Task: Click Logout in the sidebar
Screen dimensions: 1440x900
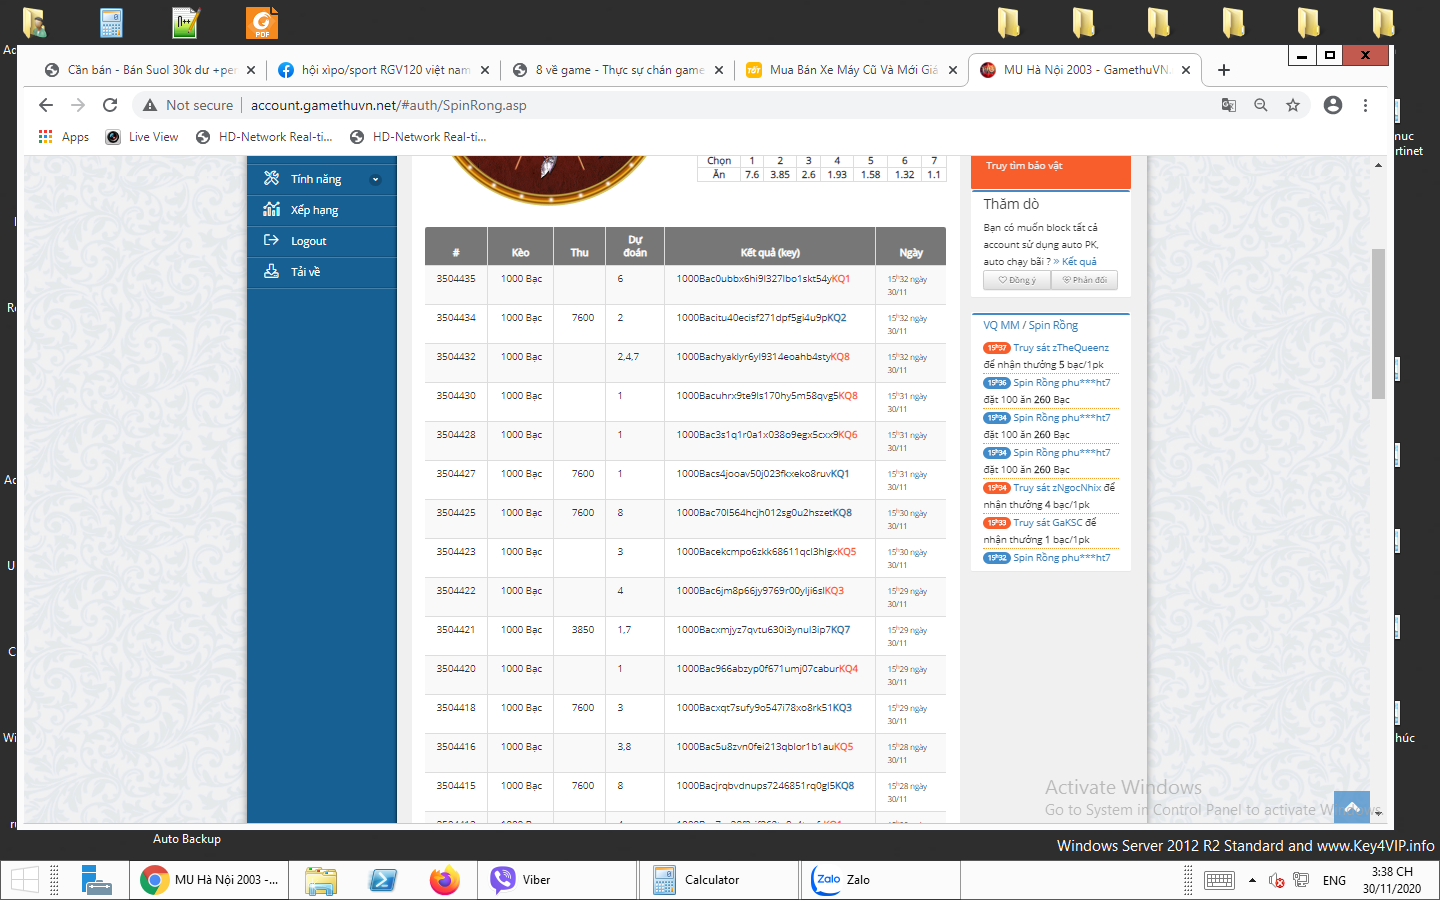Action: point(308,241)
